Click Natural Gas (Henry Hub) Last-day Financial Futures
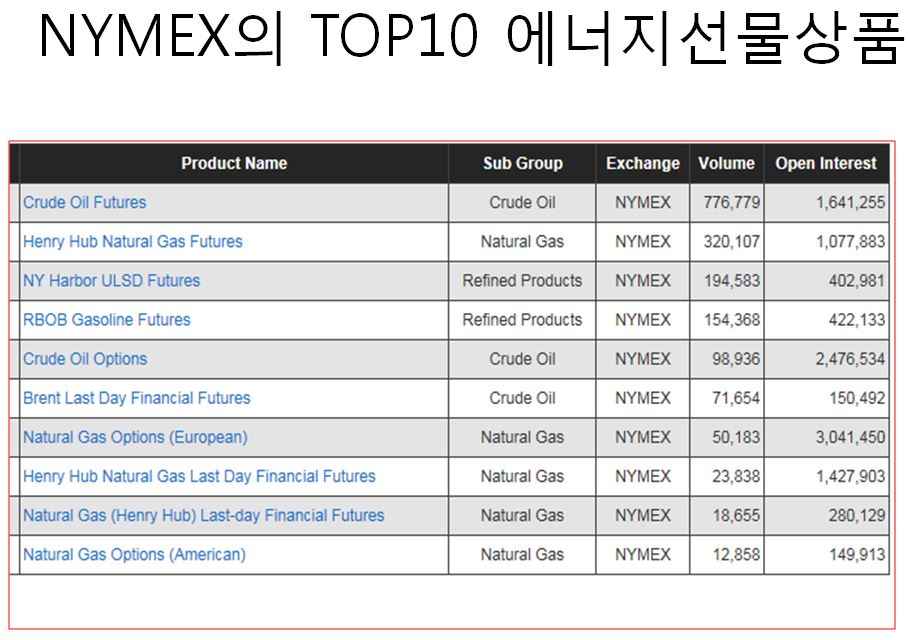The height and width of the screenshot is (640, 908). pos(203,515)
